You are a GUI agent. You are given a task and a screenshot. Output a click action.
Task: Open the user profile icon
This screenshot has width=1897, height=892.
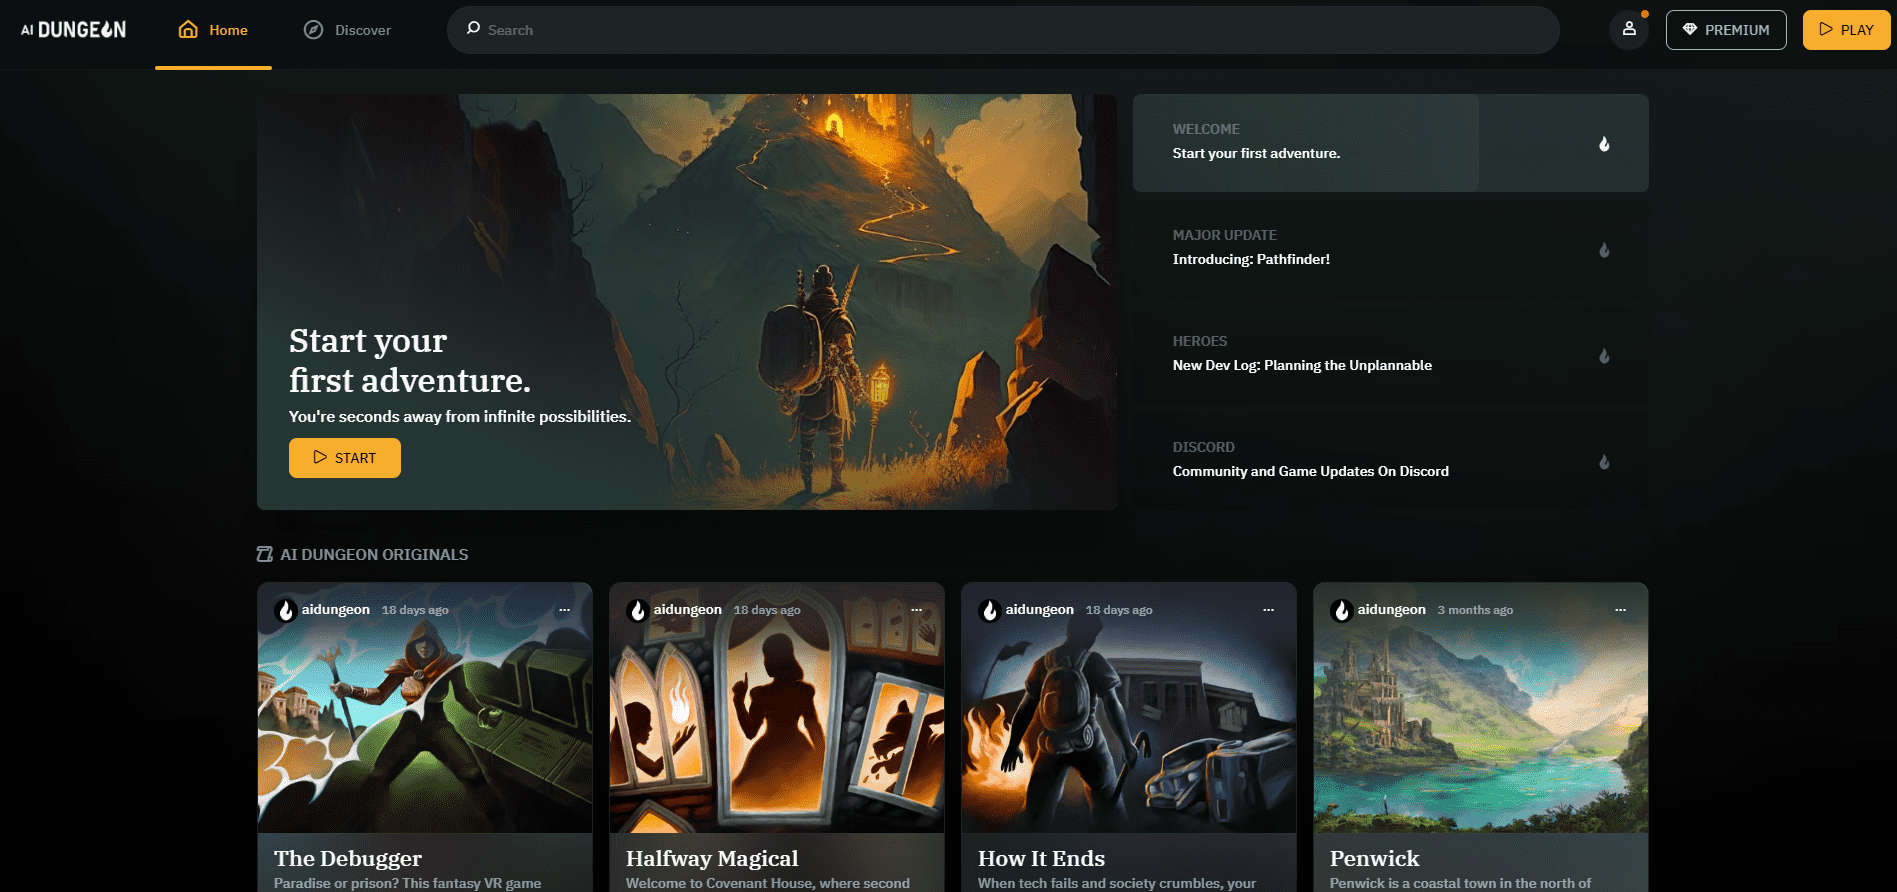1629,29
